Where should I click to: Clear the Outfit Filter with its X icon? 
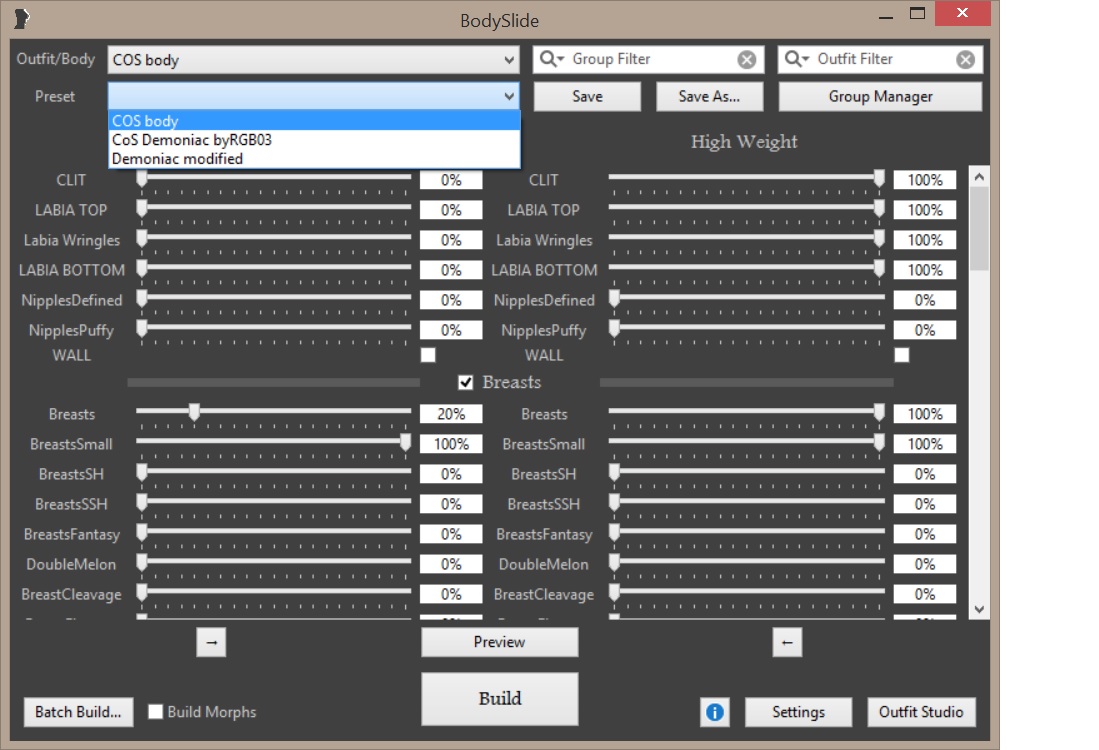965,60
